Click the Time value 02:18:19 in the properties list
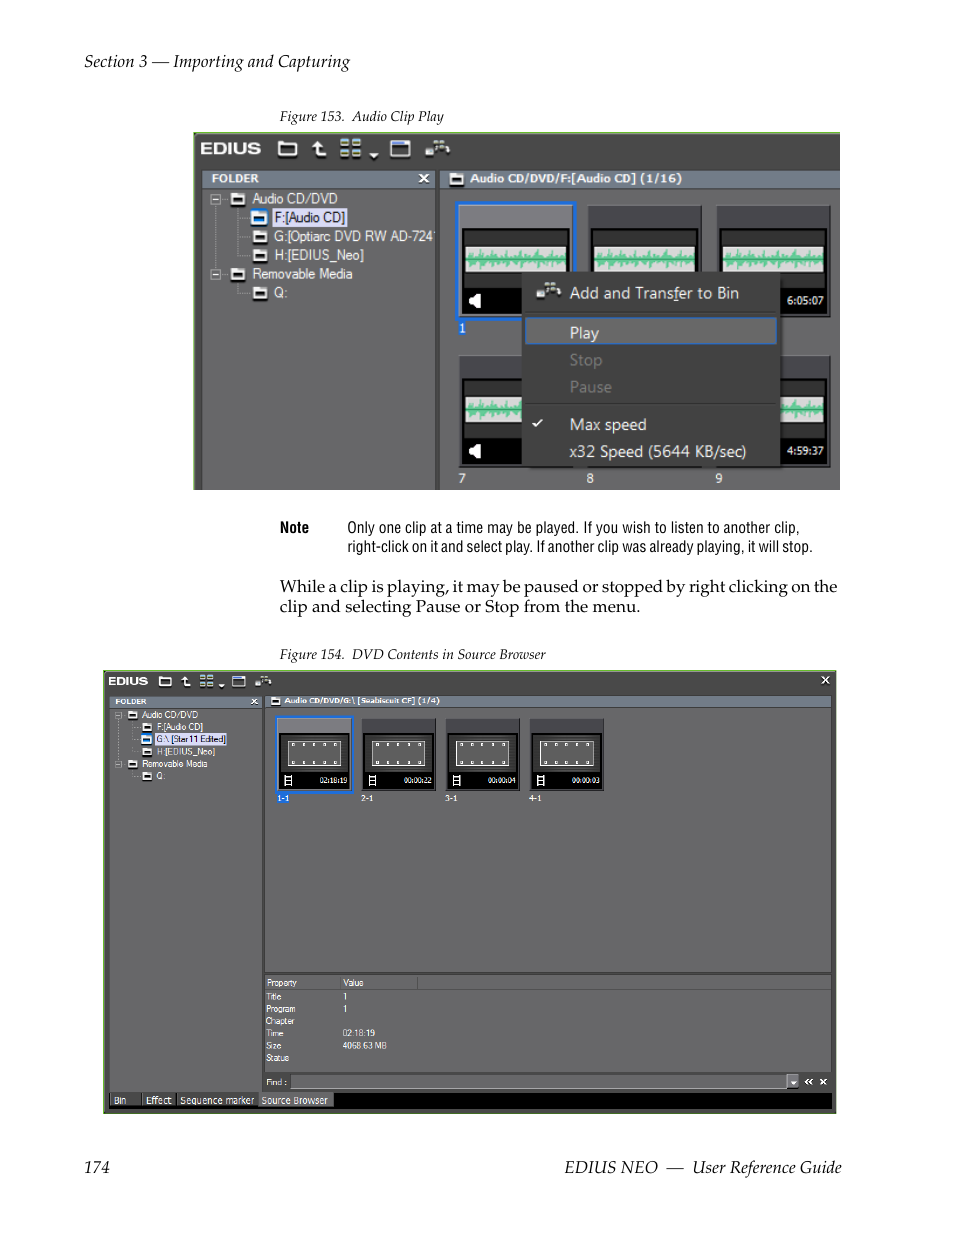This screenshot has height=1235, width=954. tap(359, 1033)
